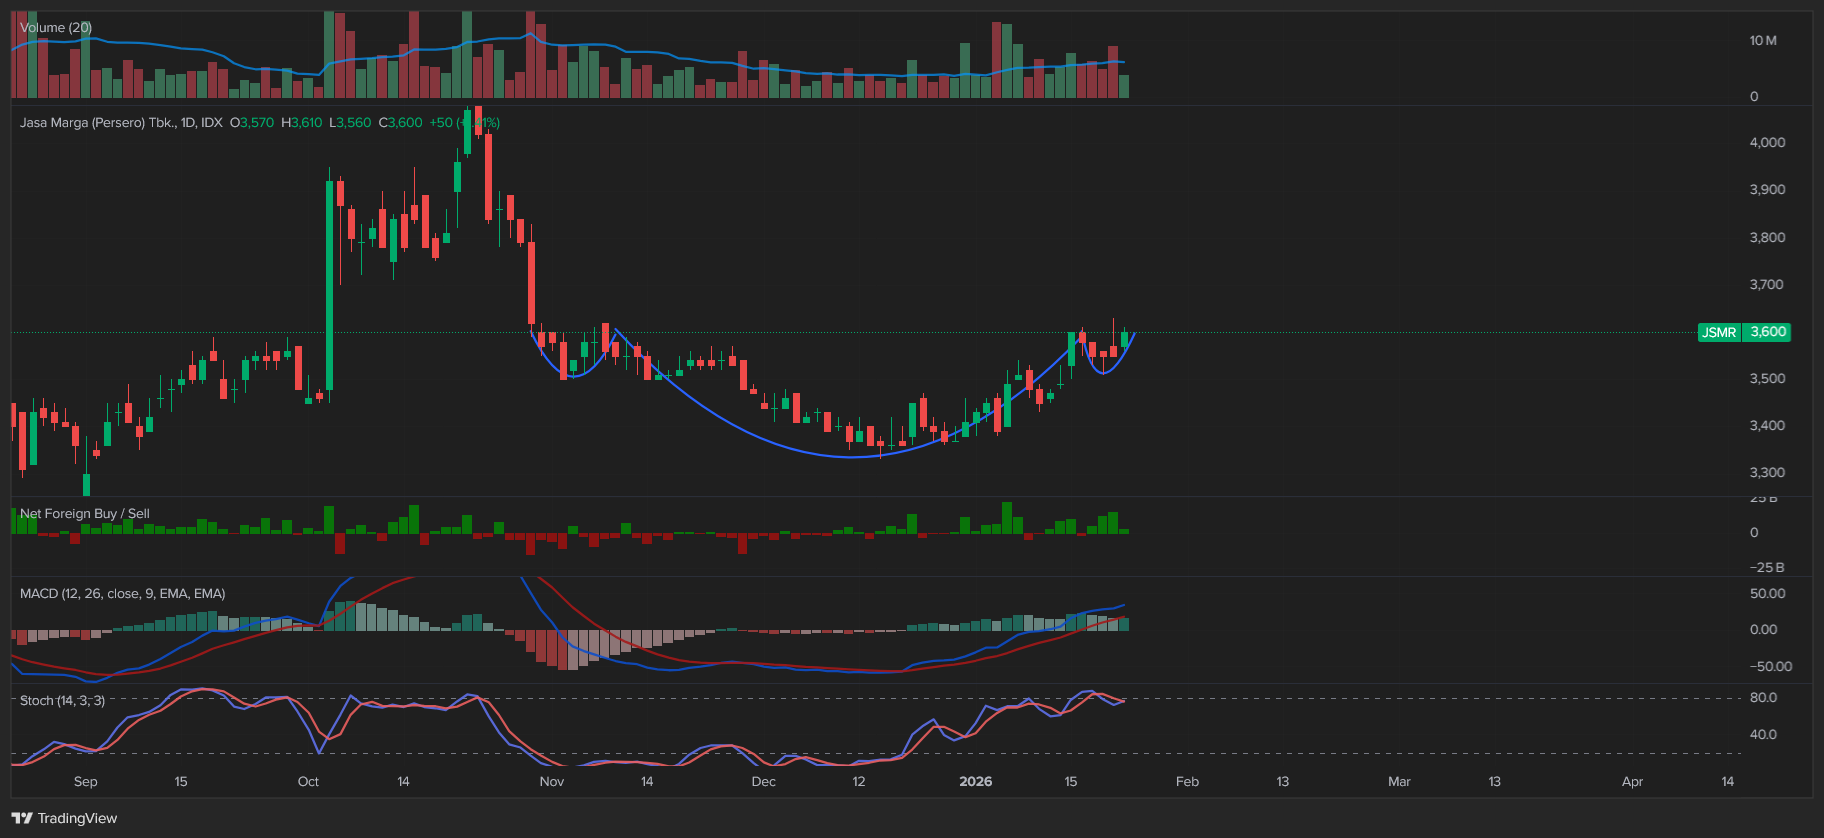This screenshot has height=838, width=1824.
Task: Select the 3,400 price axis label
Action: (x=1767, y=426)
